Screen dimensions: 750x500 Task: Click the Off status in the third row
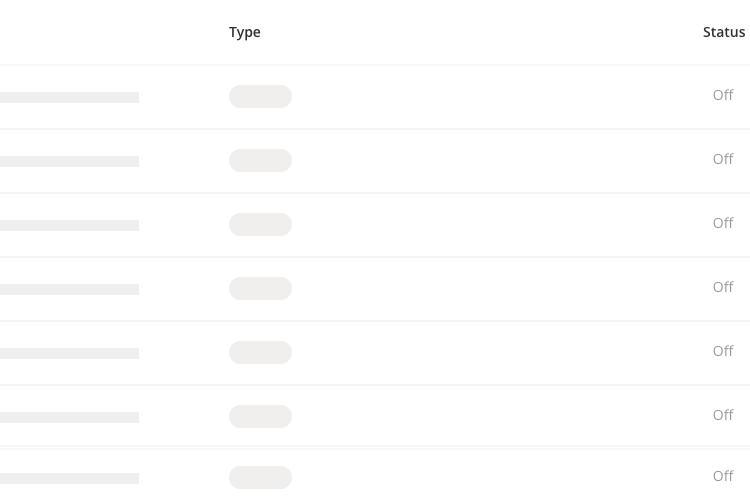[x=723, y=223]
